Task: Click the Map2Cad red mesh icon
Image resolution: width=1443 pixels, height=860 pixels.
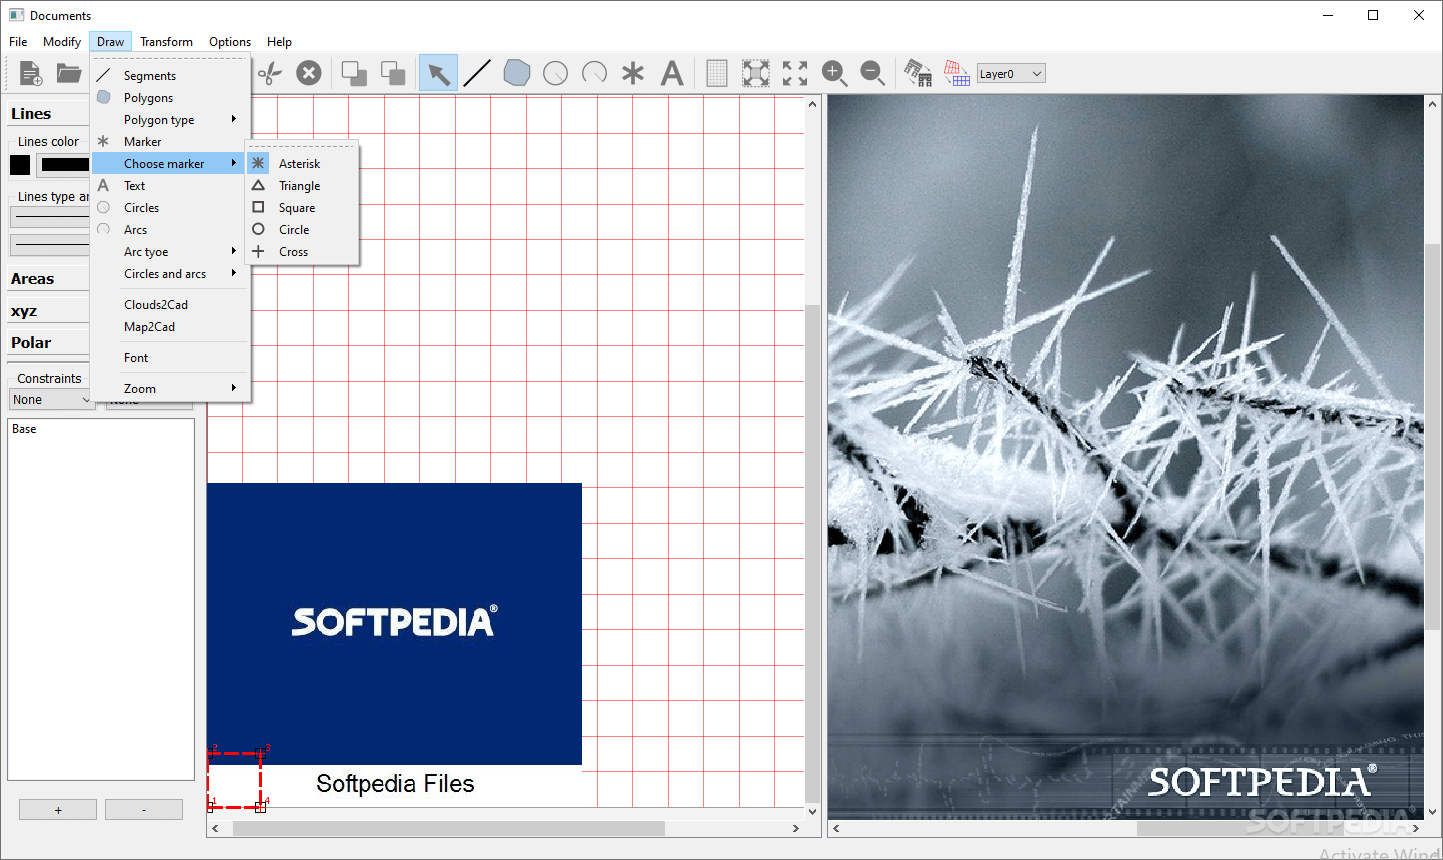Action: pyautogui.click(x=957, y=73)
